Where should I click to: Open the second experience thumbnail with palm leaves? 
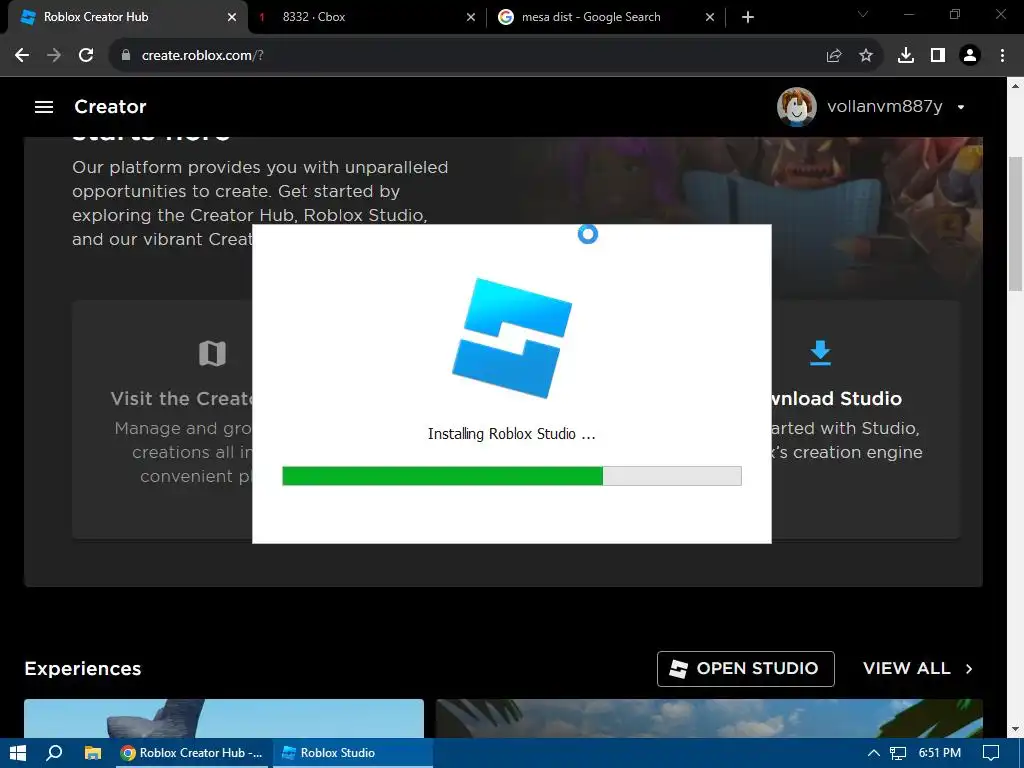709,718
